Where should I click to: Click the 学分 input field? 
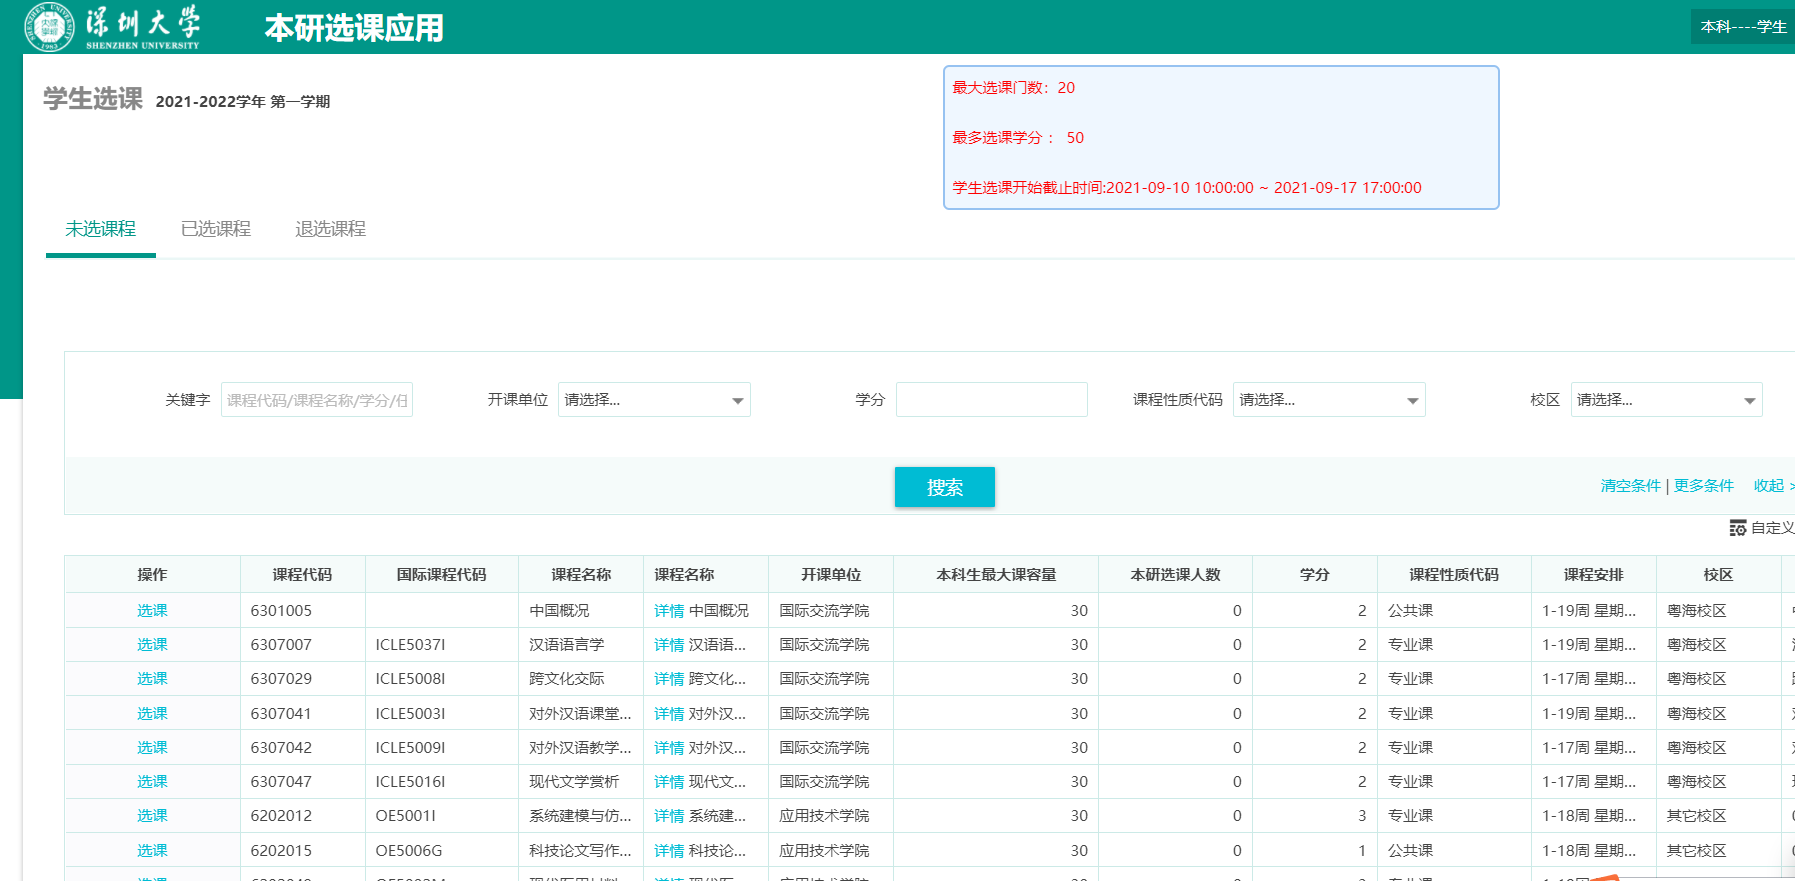coord(991,400)
